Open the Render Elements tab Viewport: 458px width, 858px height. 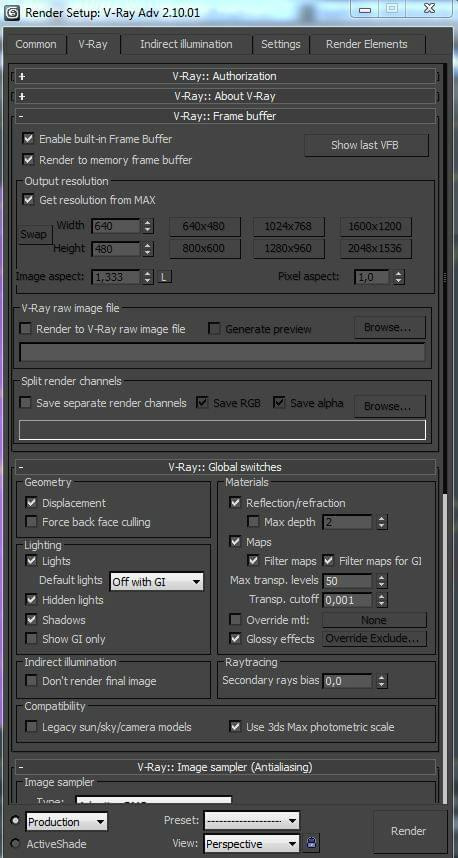367,44
